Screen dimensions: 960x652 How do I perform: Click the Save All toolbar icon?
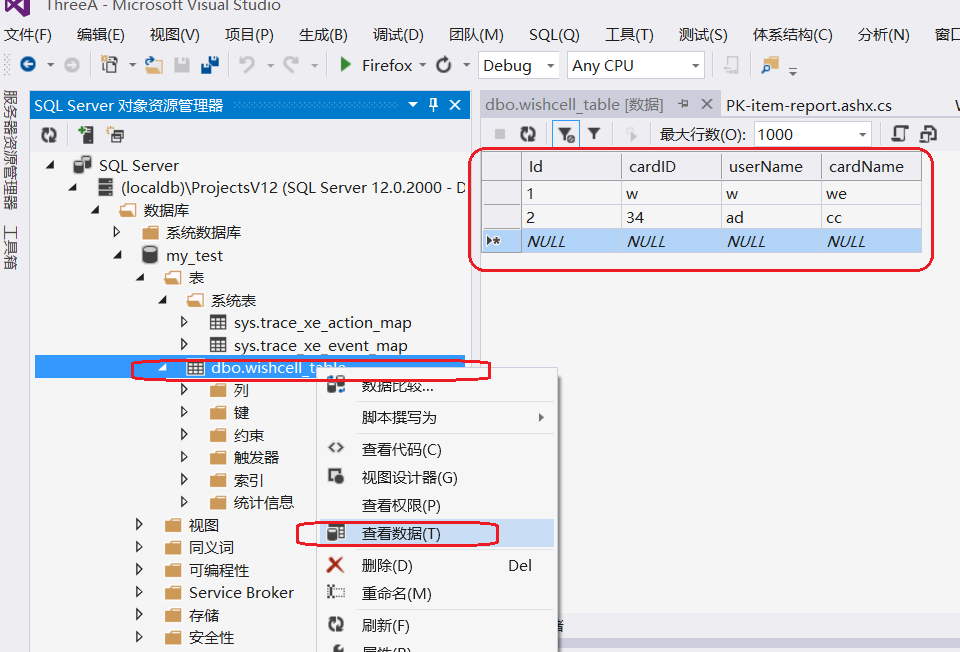pyautogui.click(x=210, y=65)
